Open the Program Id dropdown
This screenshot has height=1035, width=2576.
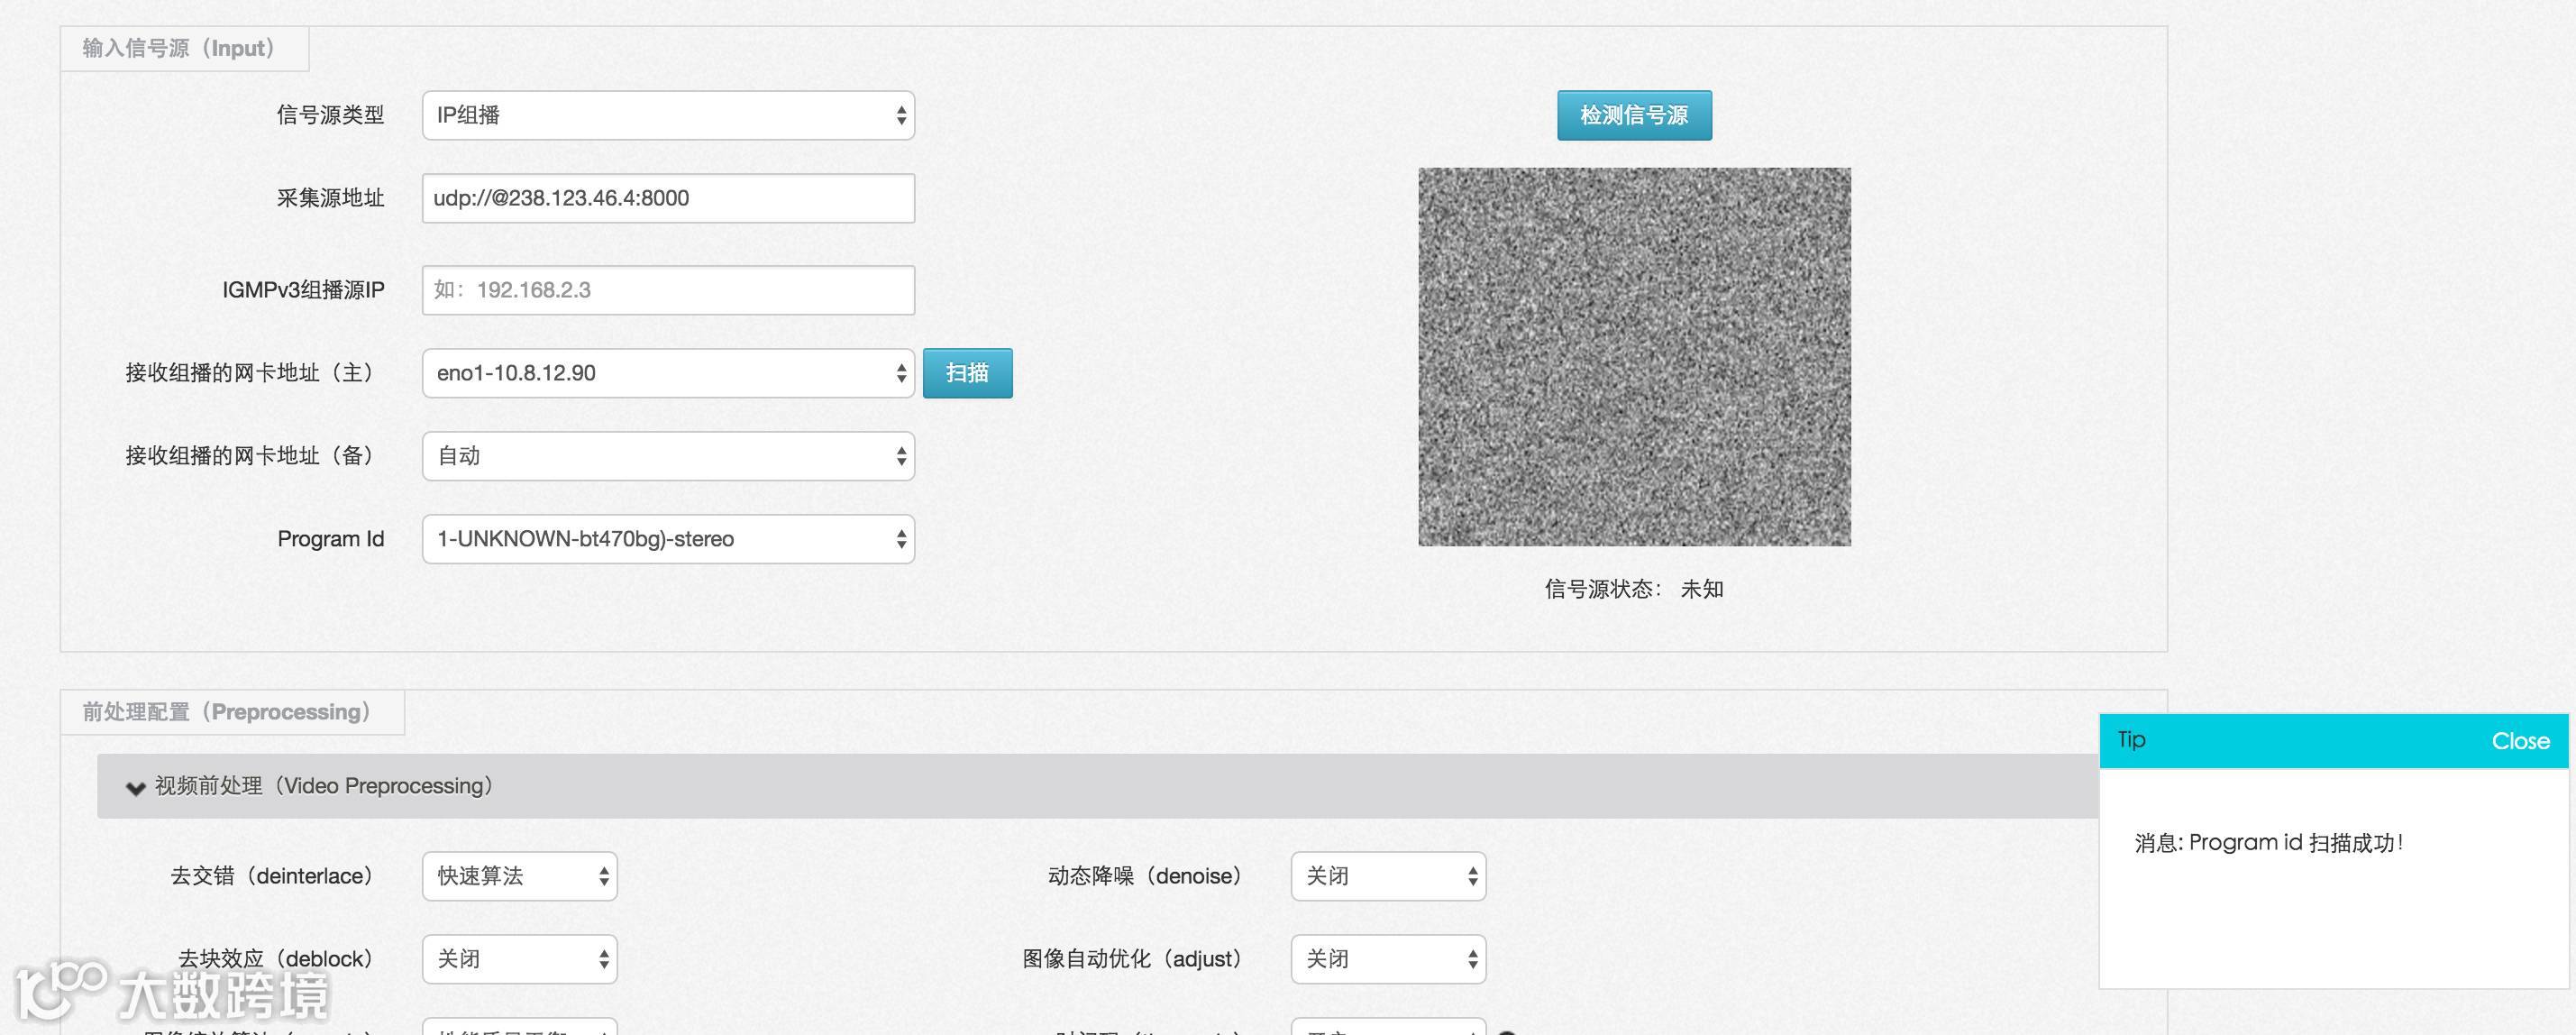[668, 539]
